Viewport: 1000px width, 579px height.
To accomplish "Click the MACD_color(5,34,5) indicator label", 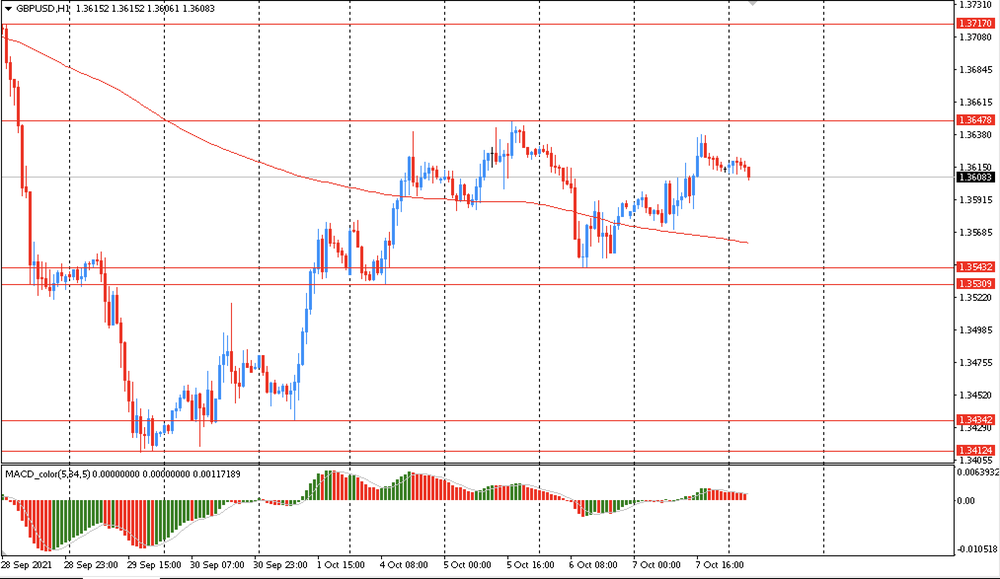I will [x=48, y=474].
